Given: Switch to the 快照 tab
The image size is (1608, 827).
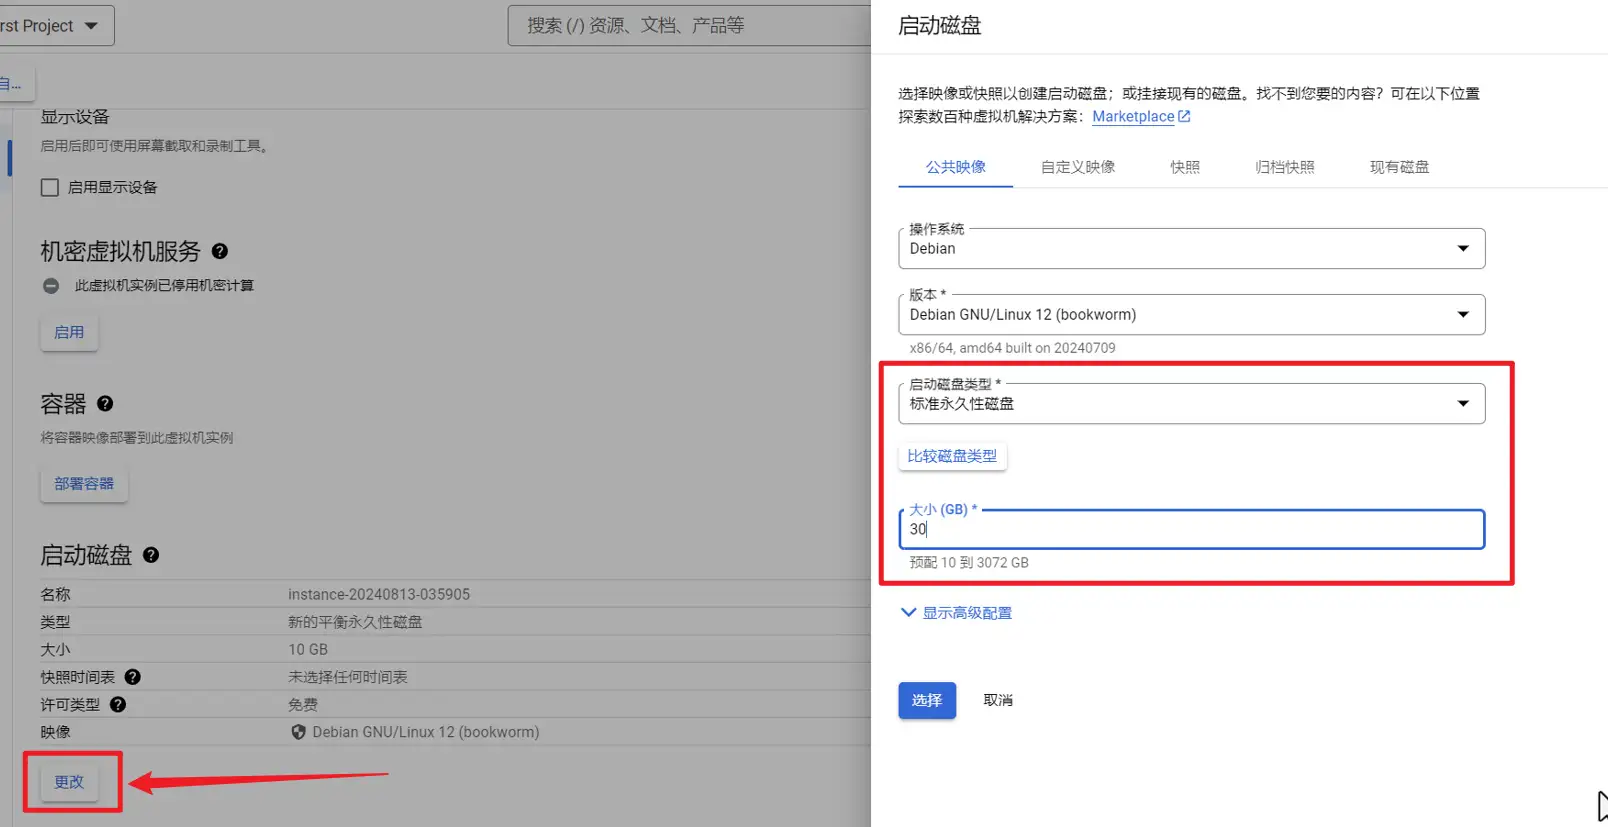Looking at the screenshot, I should (1185, 167).
